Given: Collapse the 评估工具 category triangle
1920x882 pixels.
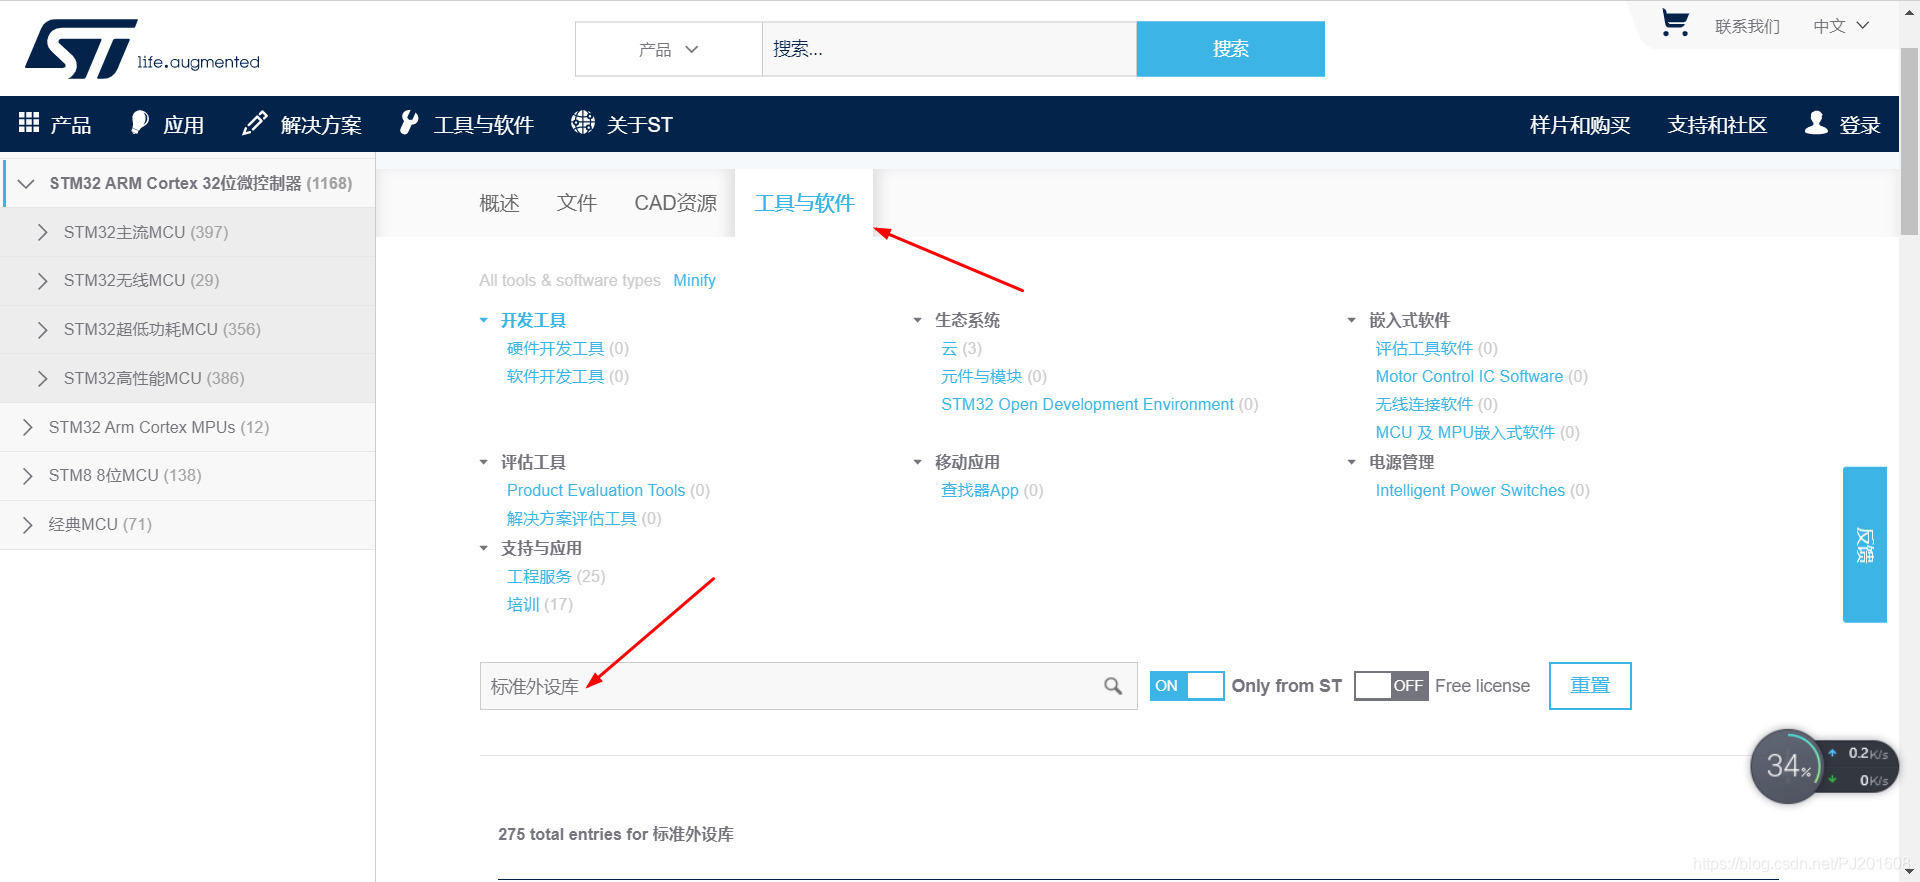Looking at the screenshot, I should [x=484, y=462].
